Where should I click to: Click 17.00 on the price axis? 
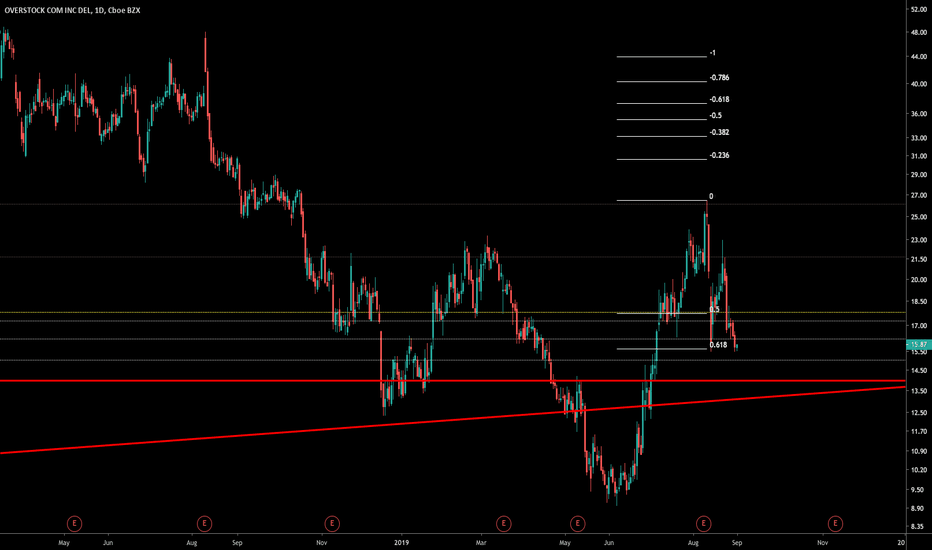pos(919,326)
